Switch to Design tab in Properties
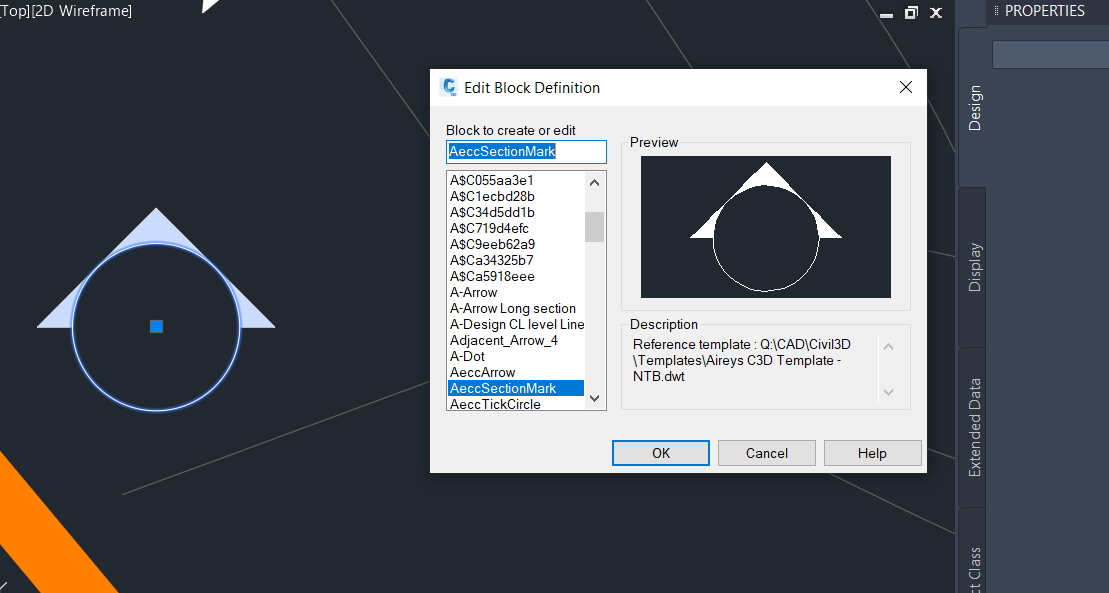Viewport: 1109px width, 593px height. tap(975, 108)
